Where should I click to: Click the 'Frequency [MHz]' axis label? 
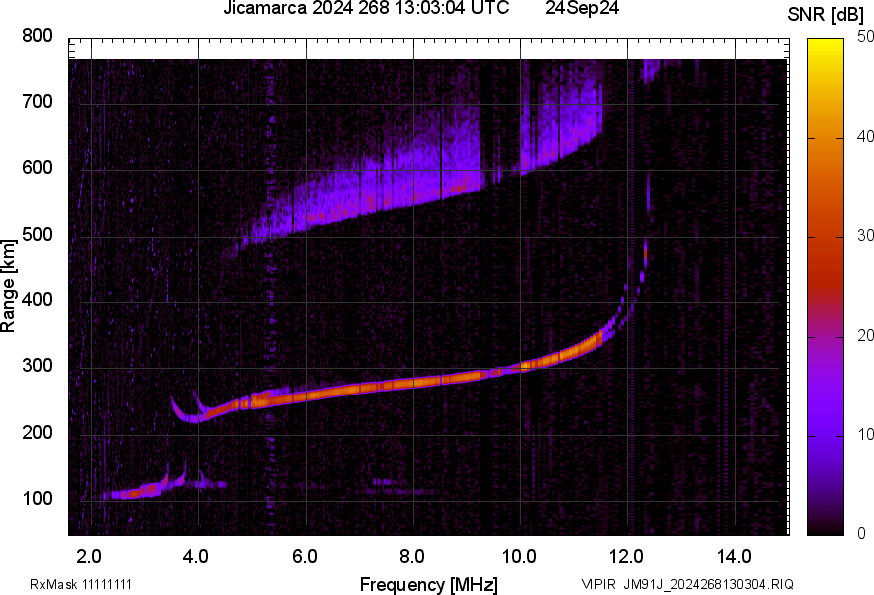coord(429,585)
